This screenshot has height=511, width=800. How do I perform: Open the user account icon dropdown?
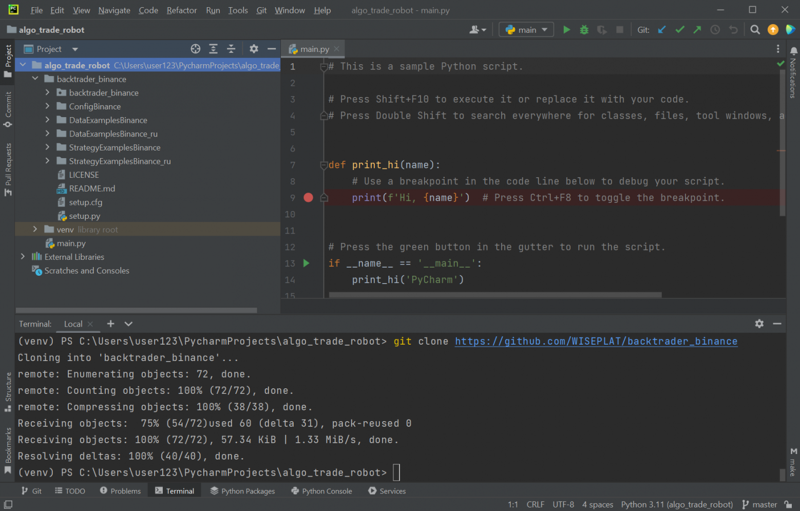(x=478, y=30)
